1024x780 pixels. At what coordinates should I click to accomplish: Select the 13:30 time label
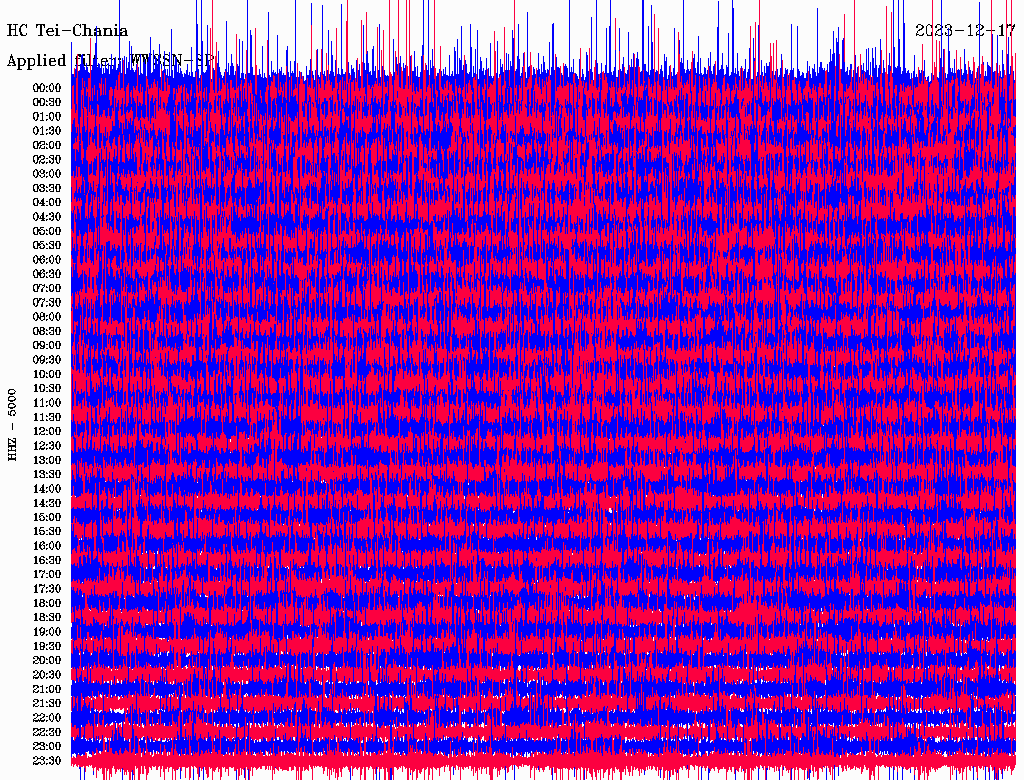point(47,474)
